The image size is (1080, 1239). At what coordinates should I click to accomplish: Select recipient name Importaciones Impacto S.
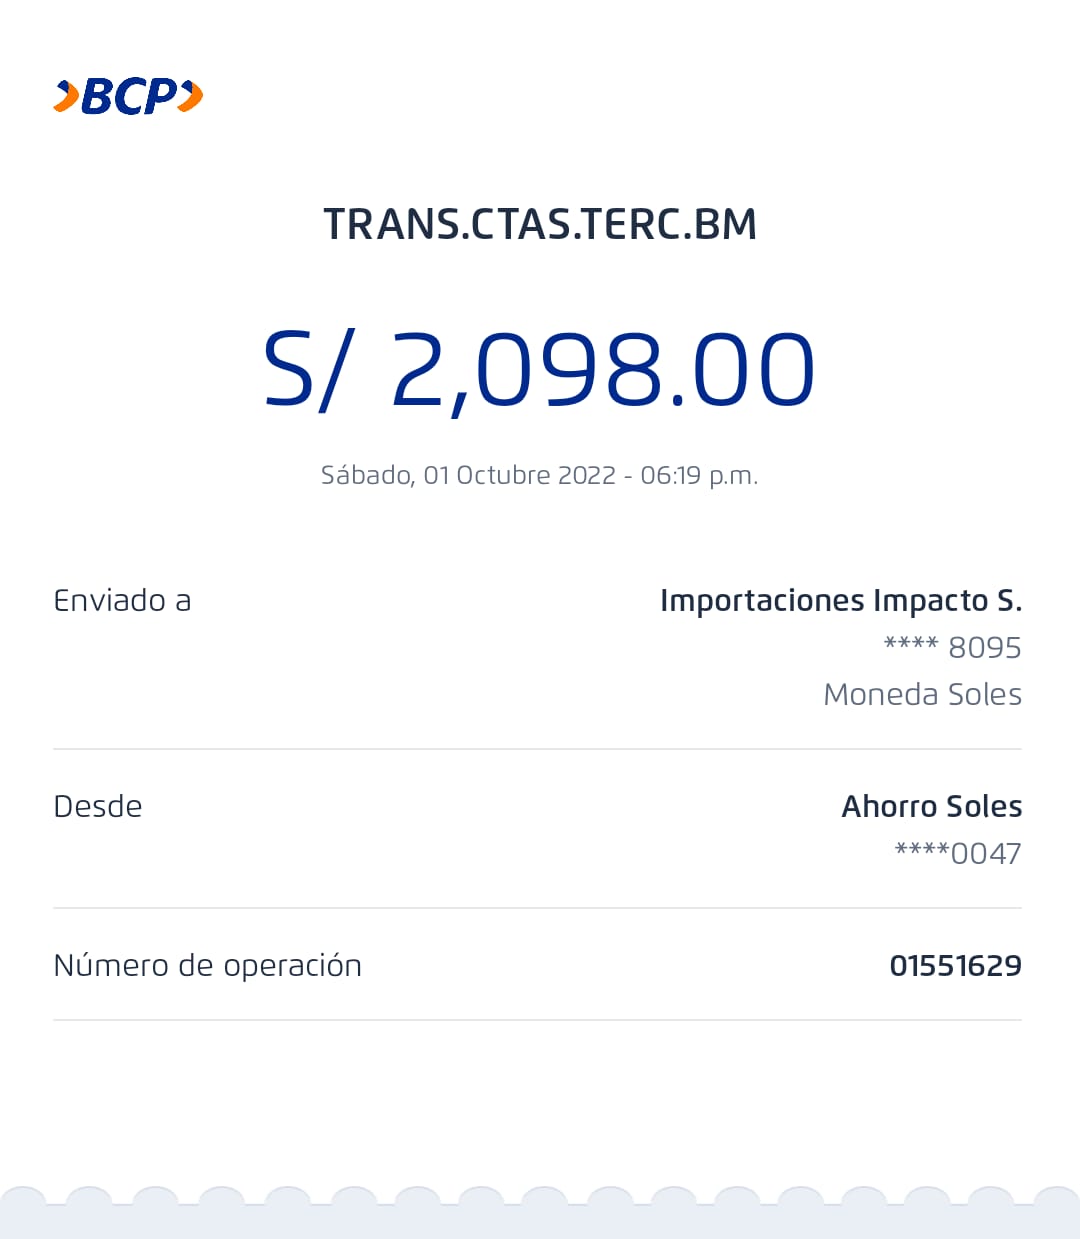tap(840, 600)
